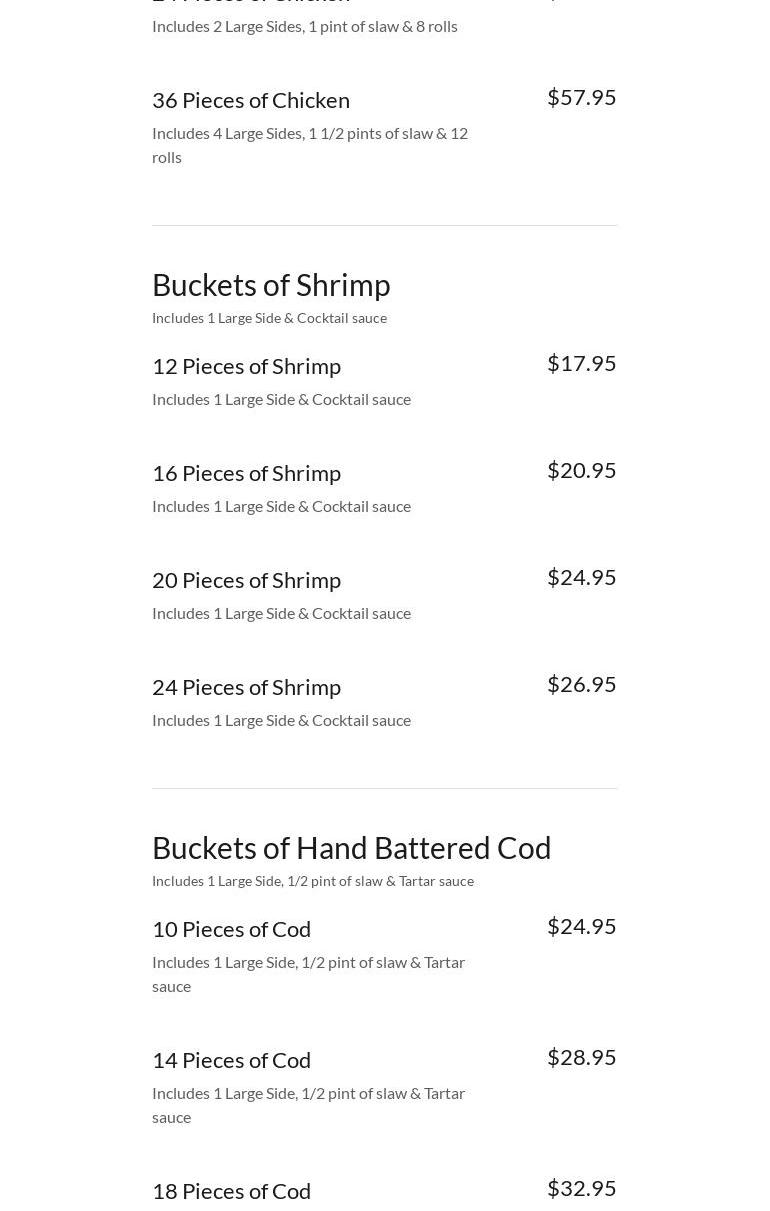The height and width of the screenshot is (1211, 770).
Task: Click the description under 36 Pieces of Chicken
Action: point(309,145)
